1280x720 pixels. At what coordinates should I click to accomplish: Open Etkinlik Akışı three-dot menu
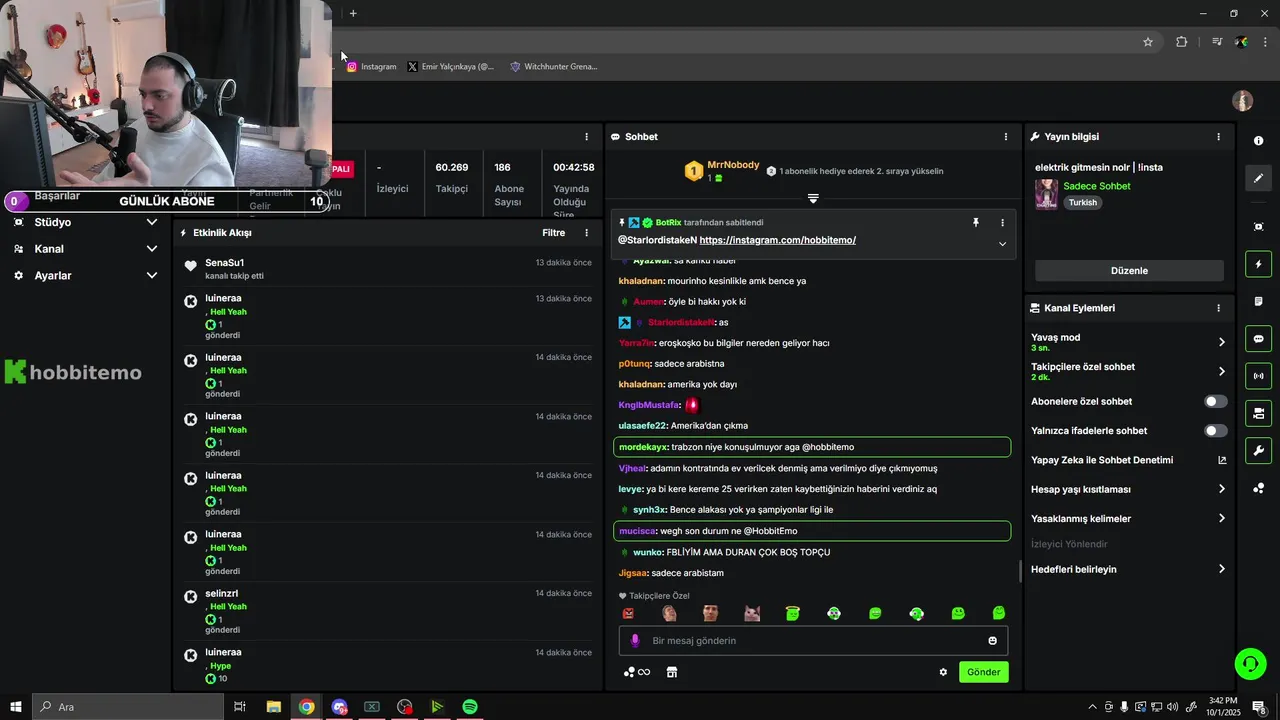point(587,233)
